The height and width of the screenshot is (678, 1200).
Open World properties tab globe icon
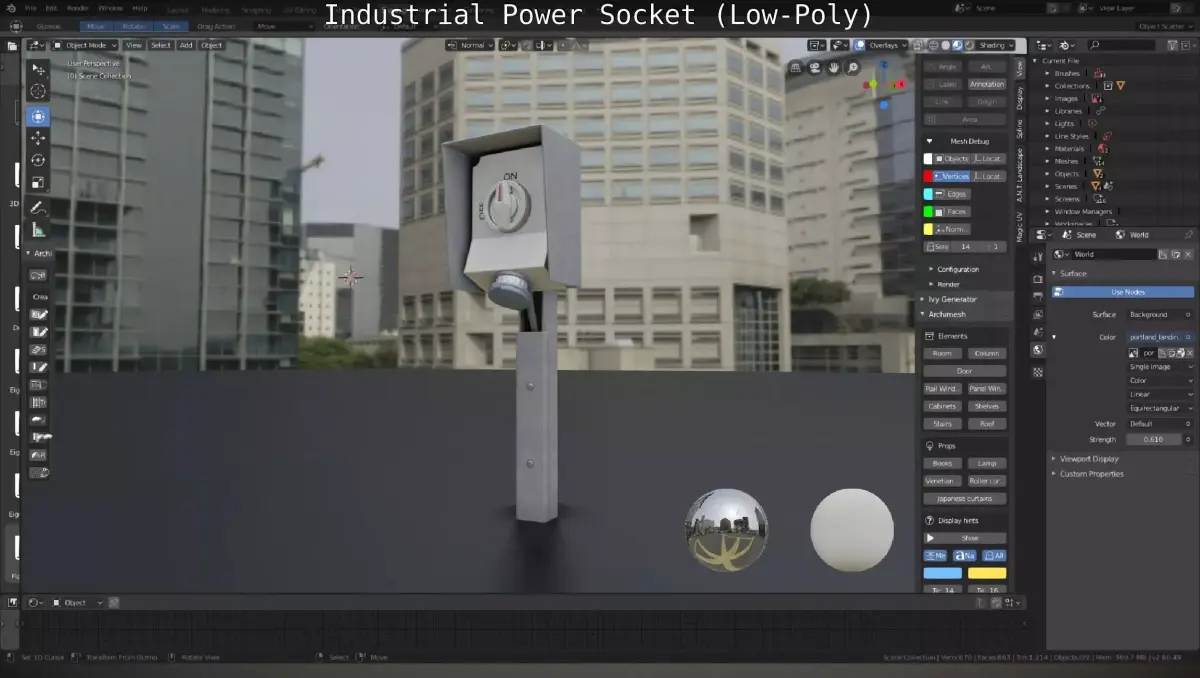pyautogui.click(x=1038, y=350)
